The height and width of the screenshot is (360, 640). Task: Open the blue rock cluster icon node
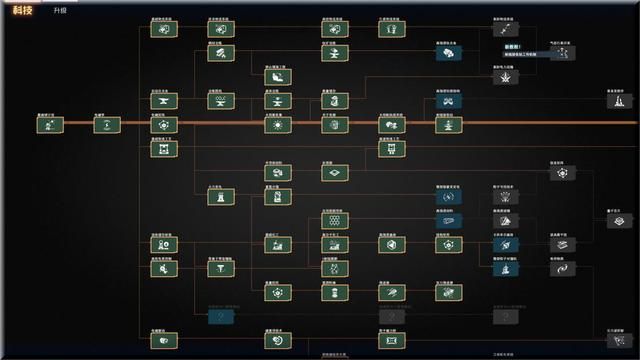point(449,53)
